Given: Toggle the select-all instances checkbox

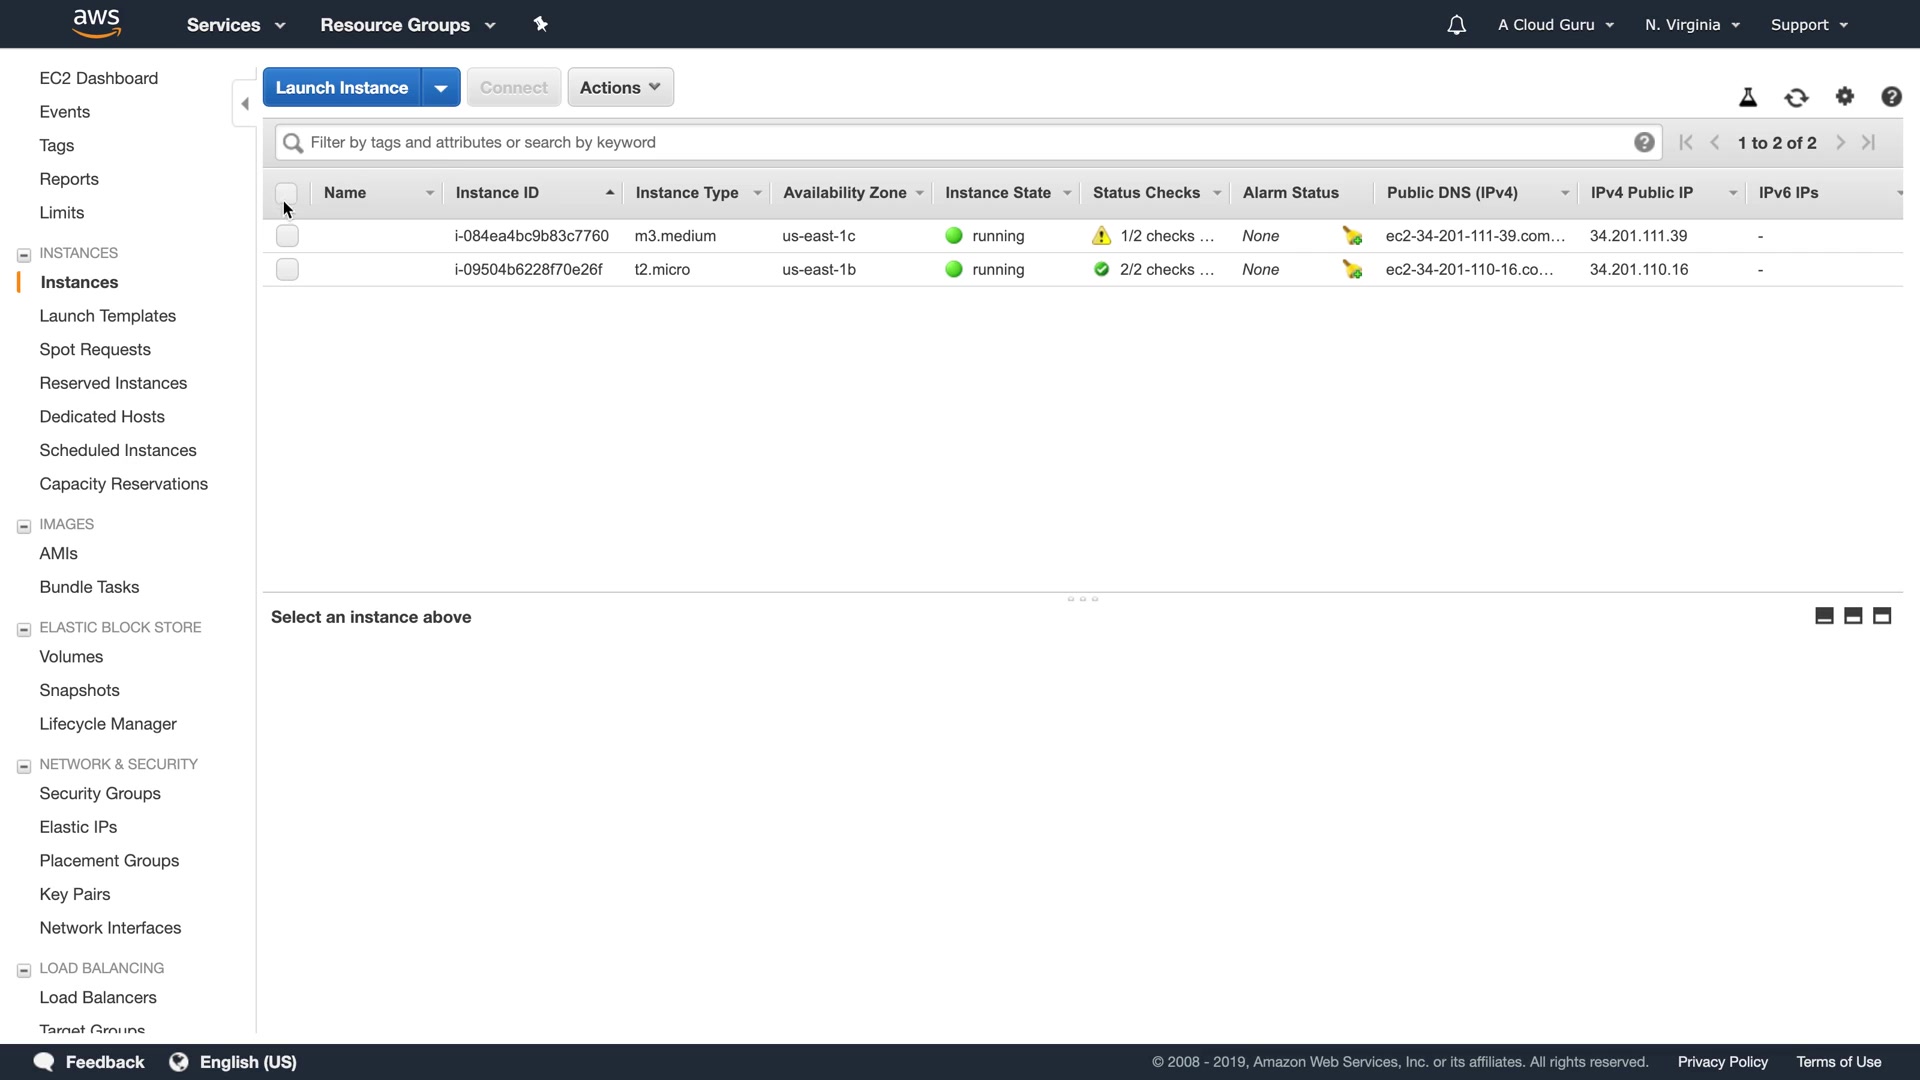Looking at the screenshot, I should (x=286, y=193).
